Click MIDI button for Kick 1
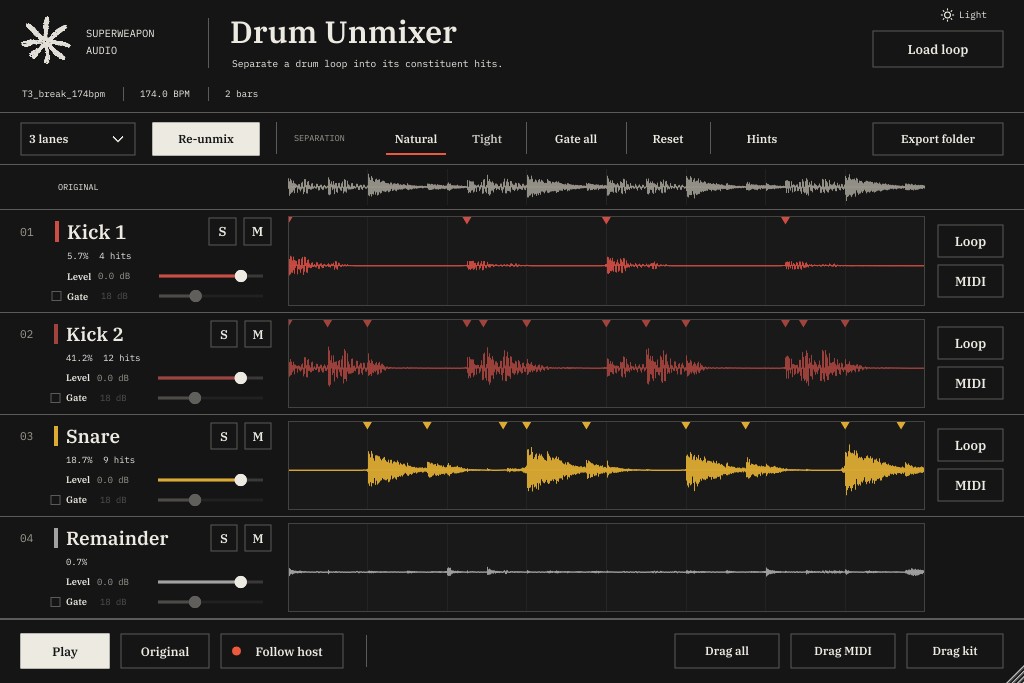 pos(970,281)
